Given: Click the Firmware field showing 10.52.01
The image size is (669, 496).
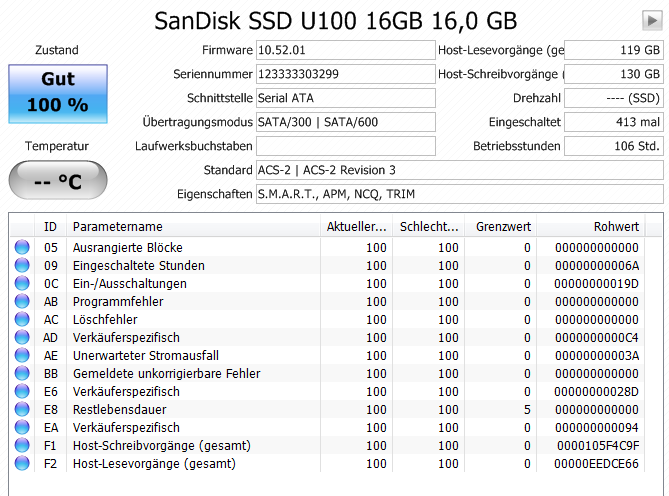Looking at the screenshot, I should pos(346,50).
